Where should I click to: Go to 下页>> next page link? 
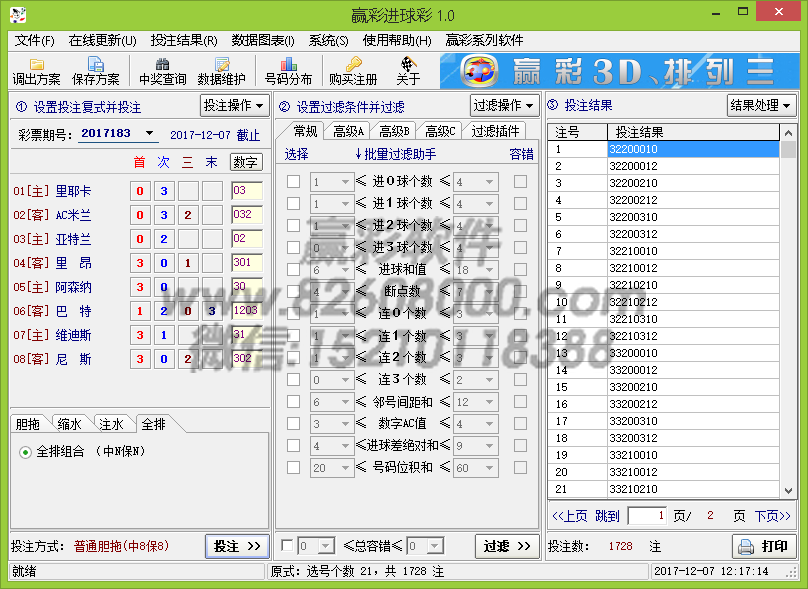click(772, 516)
